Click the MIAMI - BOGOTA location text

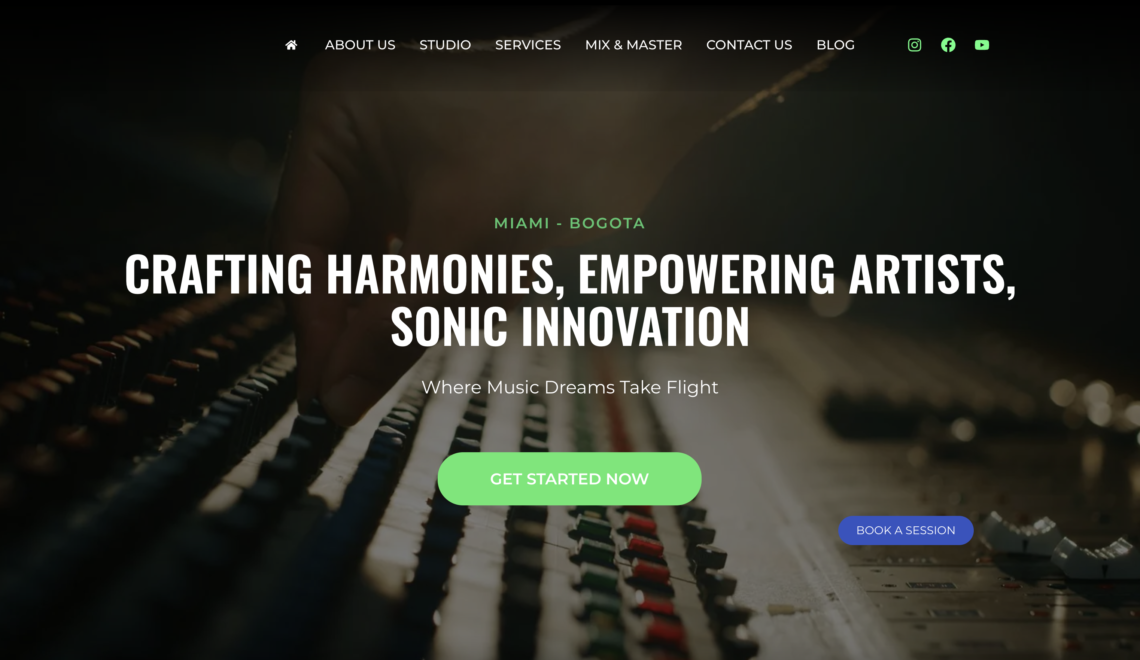[569, 223]
